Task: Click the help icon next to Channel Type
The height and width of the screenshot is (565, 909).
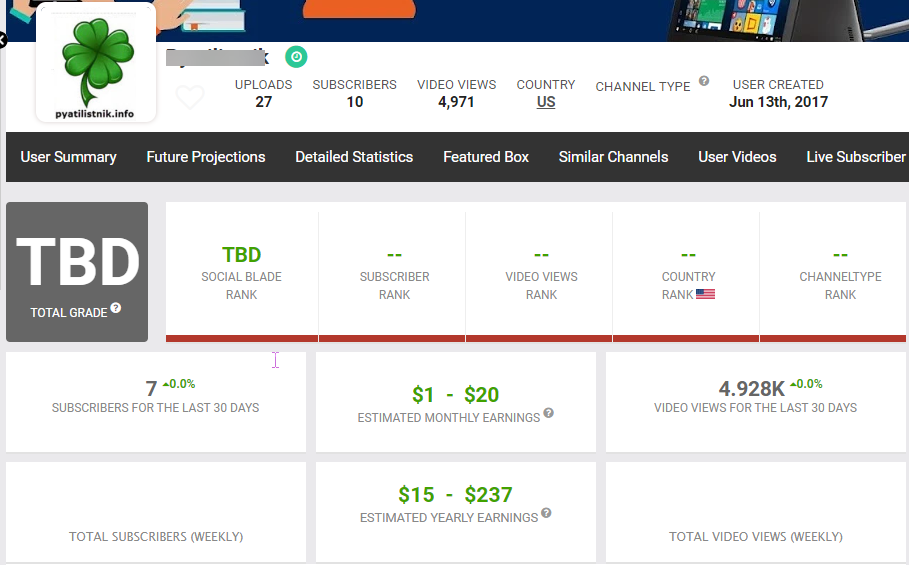Action: [704, 81]
